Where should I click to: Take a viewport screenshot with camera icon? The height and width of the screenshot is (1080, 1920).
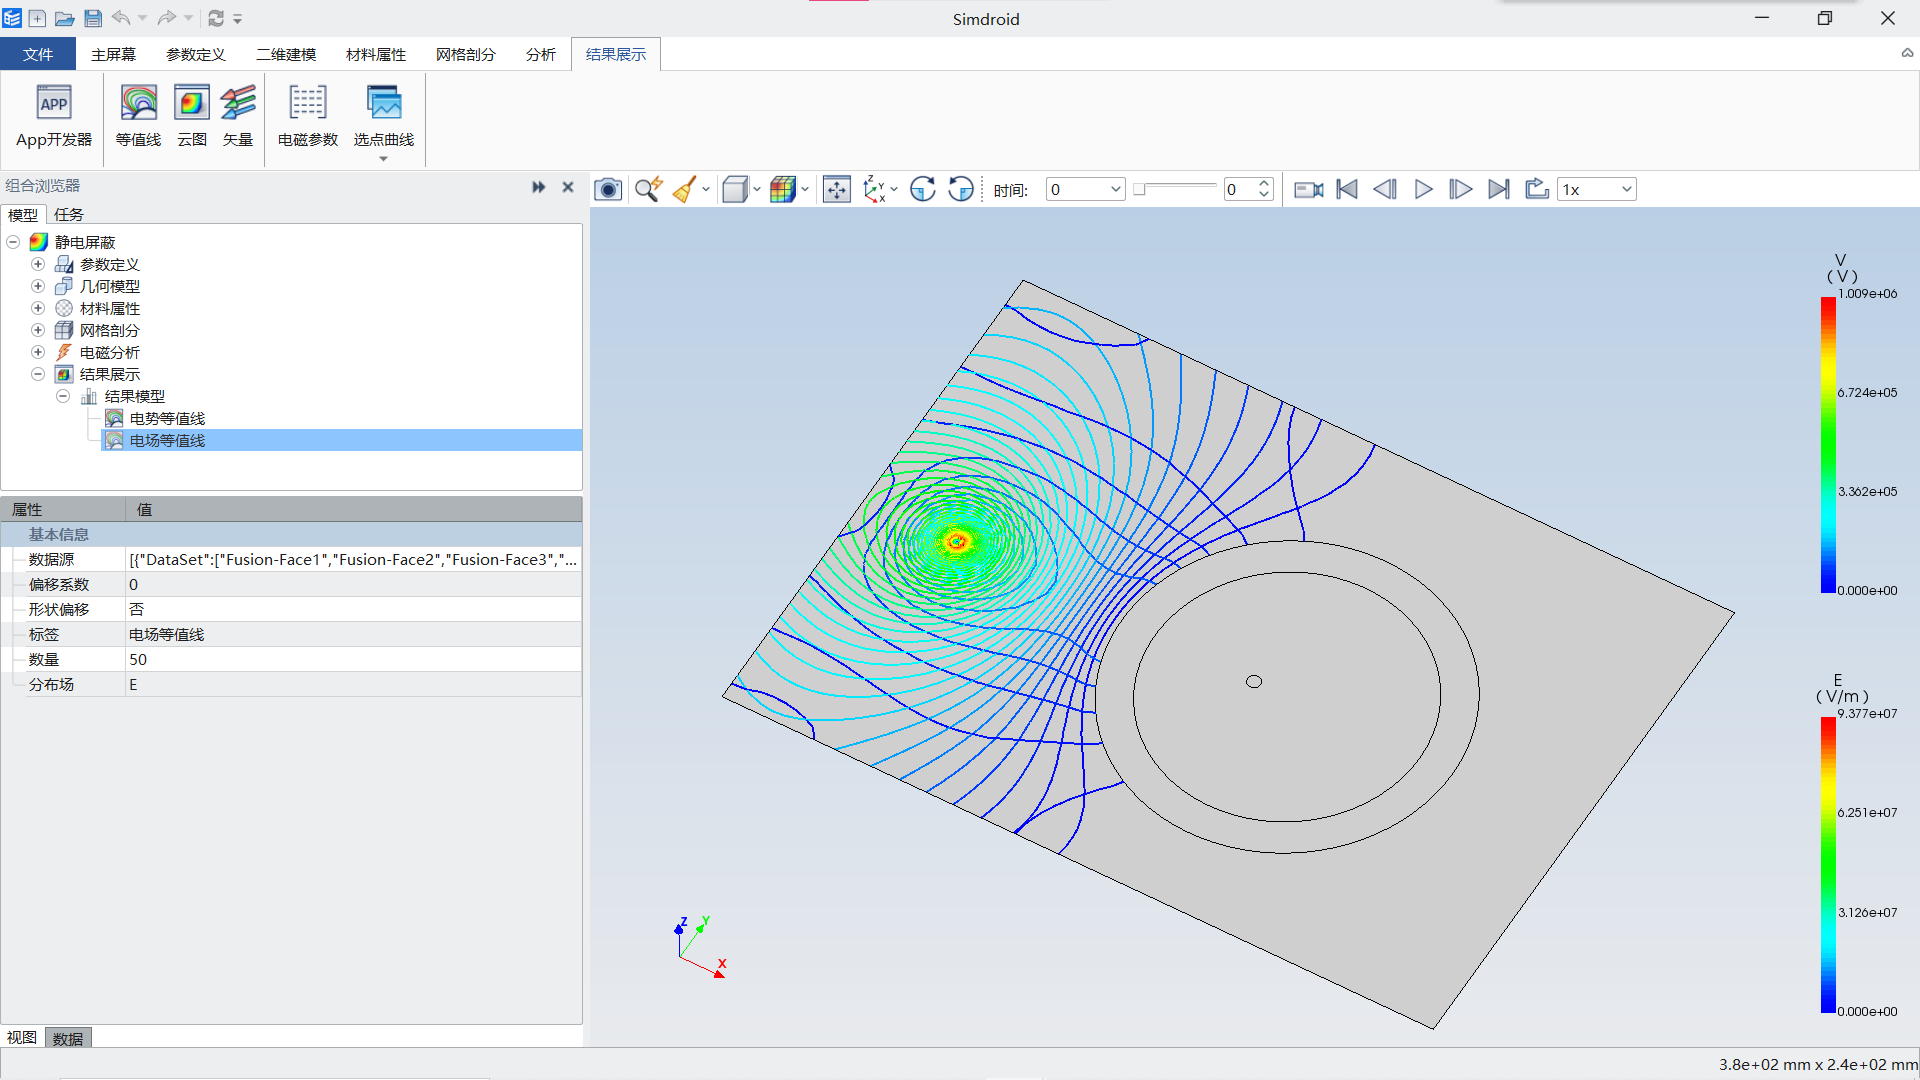[608, 189]
